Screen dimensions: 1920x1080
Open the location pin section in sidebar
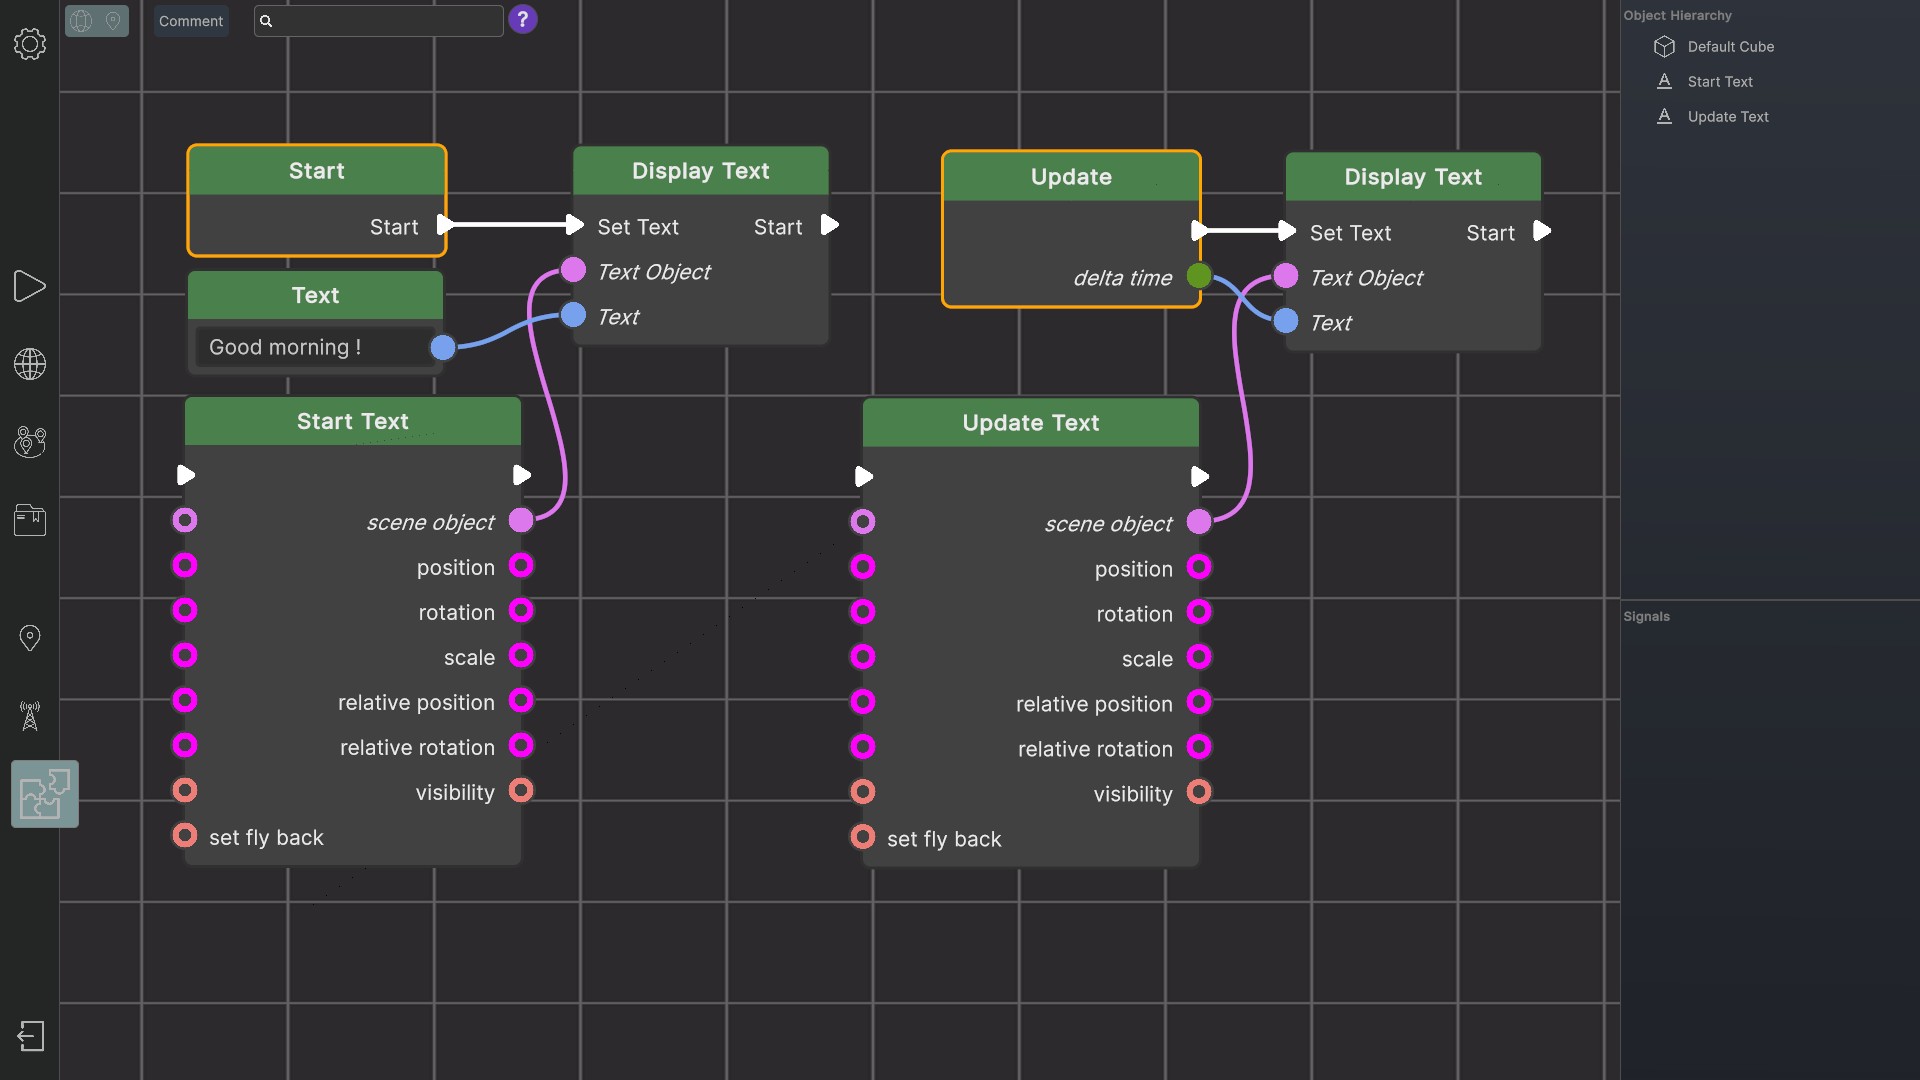tap(30, 638)
